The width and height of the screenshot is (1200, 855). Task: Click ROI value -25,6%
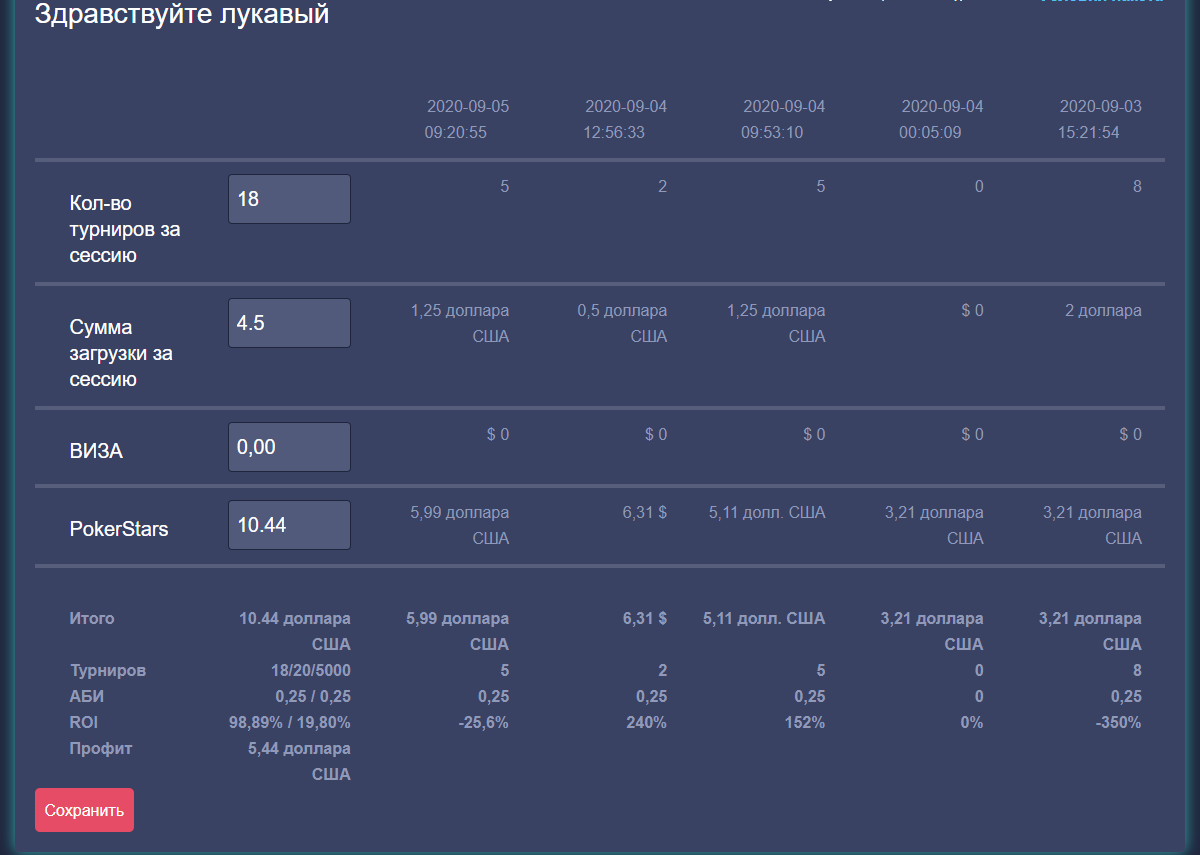tap(483, 722)
